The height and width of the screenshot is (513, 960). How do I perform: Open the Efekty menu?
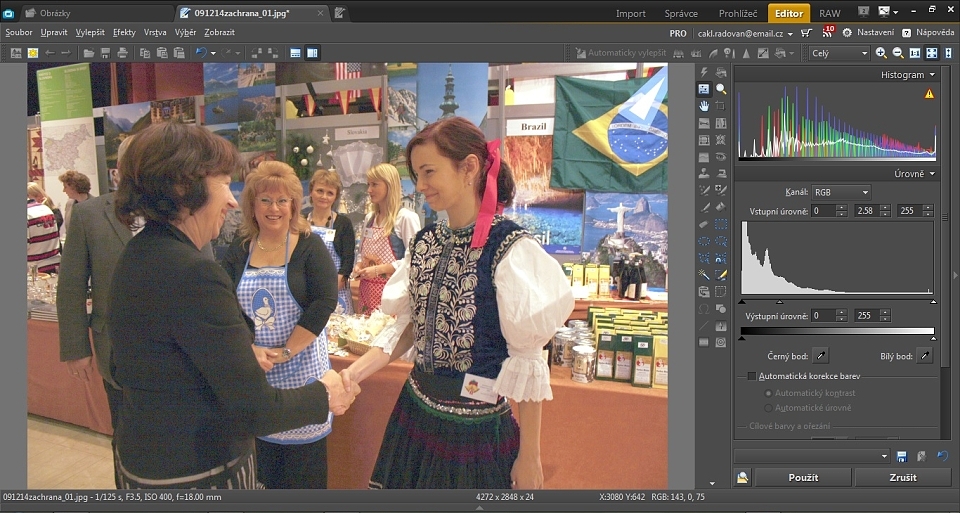click(124, 32)
